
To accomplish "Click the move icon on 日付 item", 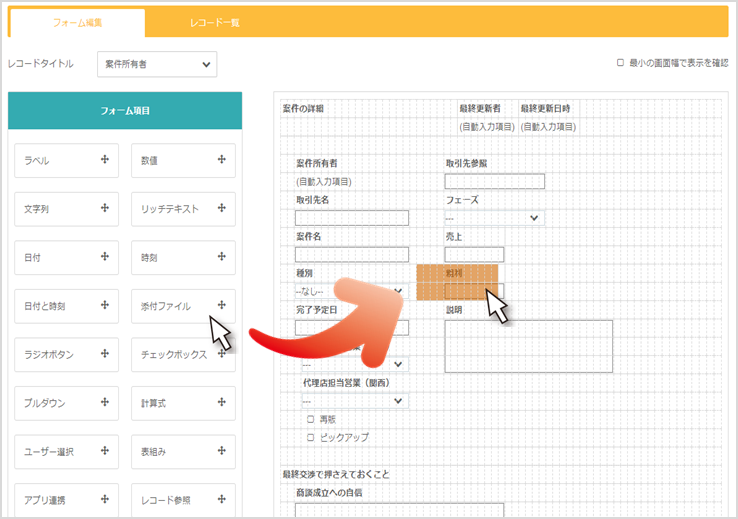I will (x=105, y=257).
